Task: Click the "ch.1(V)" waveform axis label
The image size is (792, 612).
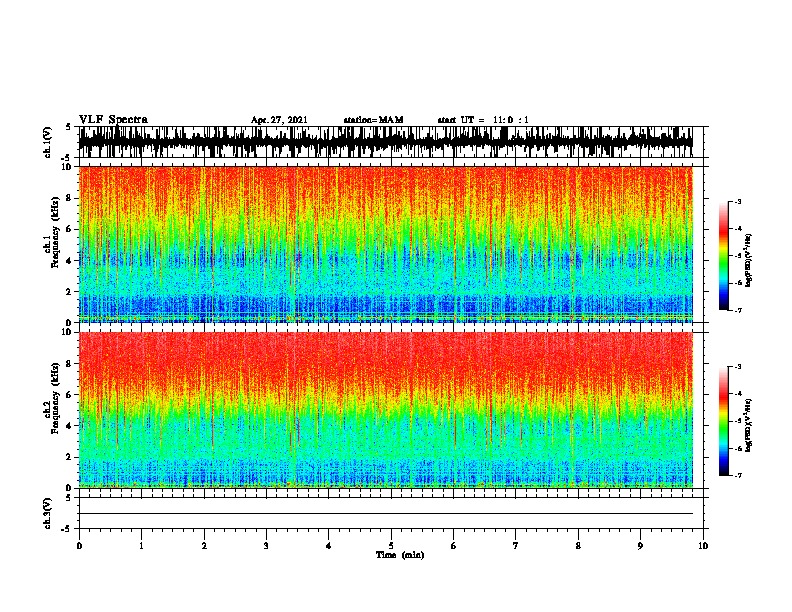Action: click(x=47, y=142)
